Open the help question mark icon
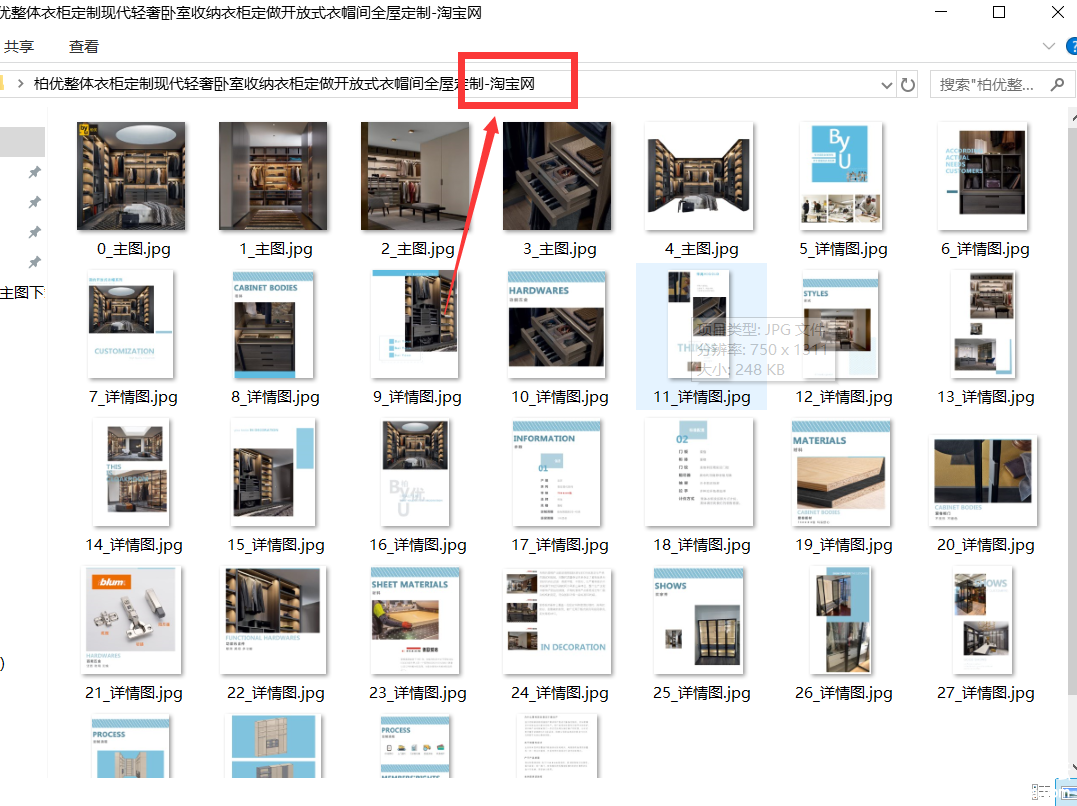 1071,46
